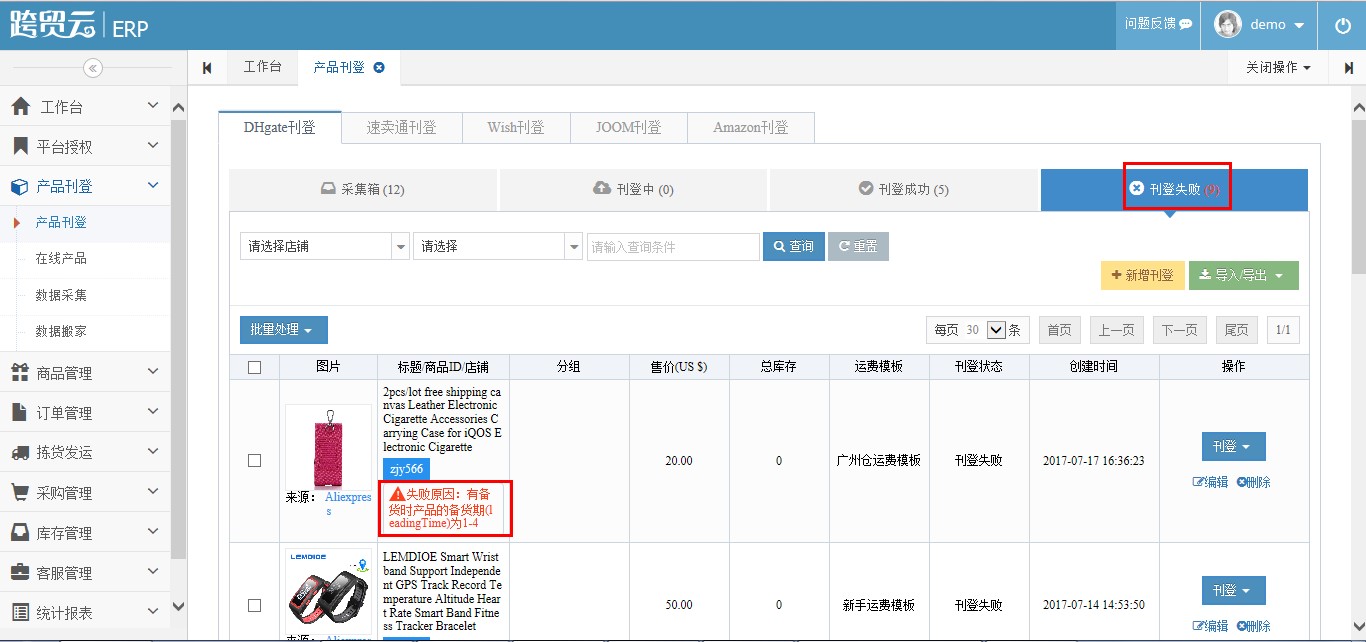Viewport: 1366px width, 642px height.
Task: Open 刊登成功 (5) tab
Action: [x=903, y=189]
